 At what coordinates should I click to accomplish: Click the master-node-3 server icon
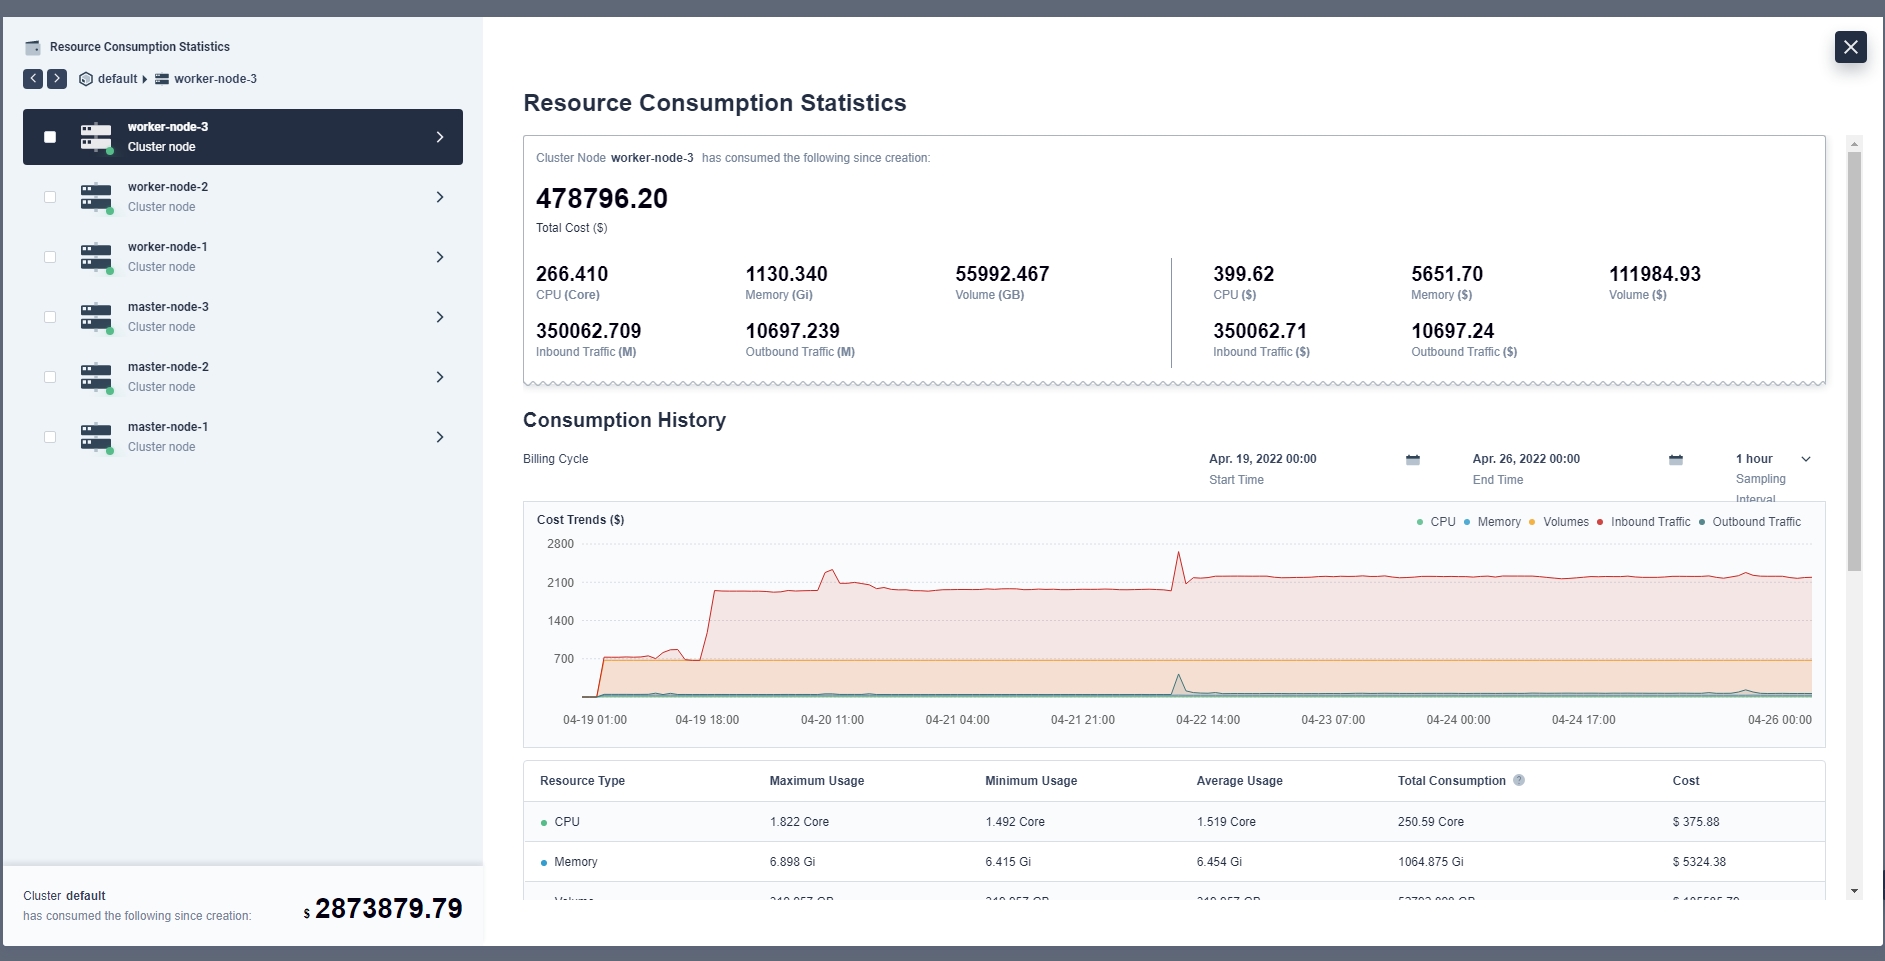(x=96, y=317)
